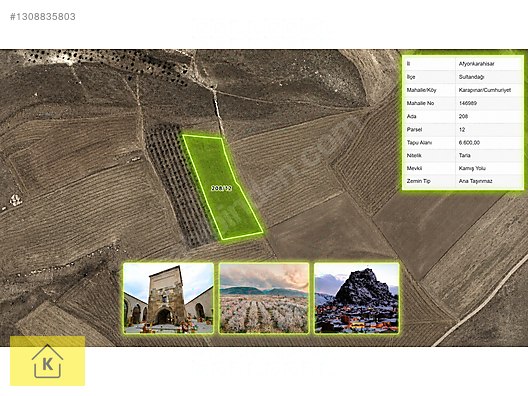Click the 'İlçe' row label
Viewport: 528px width, 396px height.
click(411, 77)
